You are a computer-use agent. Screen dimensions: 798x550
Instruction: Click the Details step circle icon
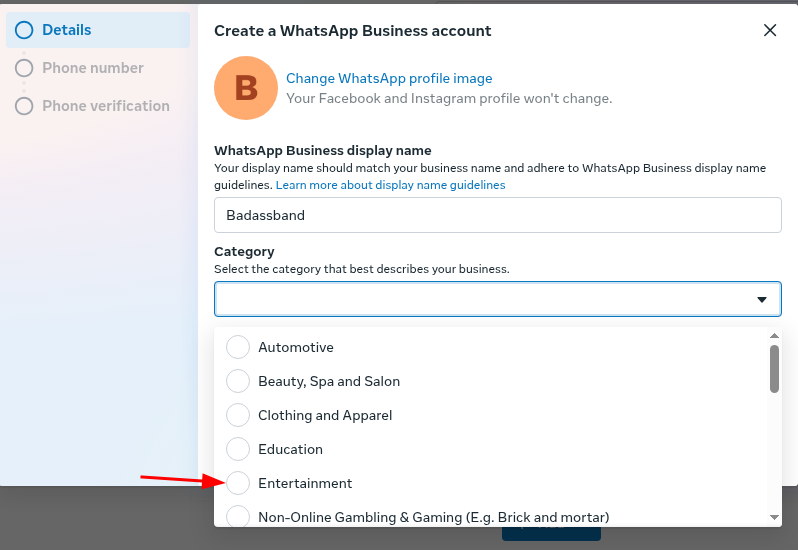pyautogui.click(x=24, y=30)
